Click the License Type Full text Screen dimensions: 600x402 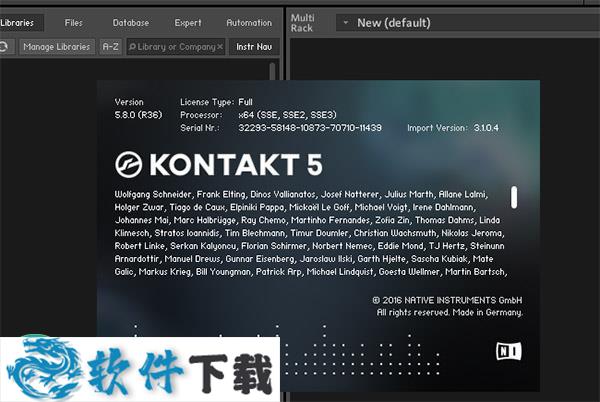pos(216,102)
